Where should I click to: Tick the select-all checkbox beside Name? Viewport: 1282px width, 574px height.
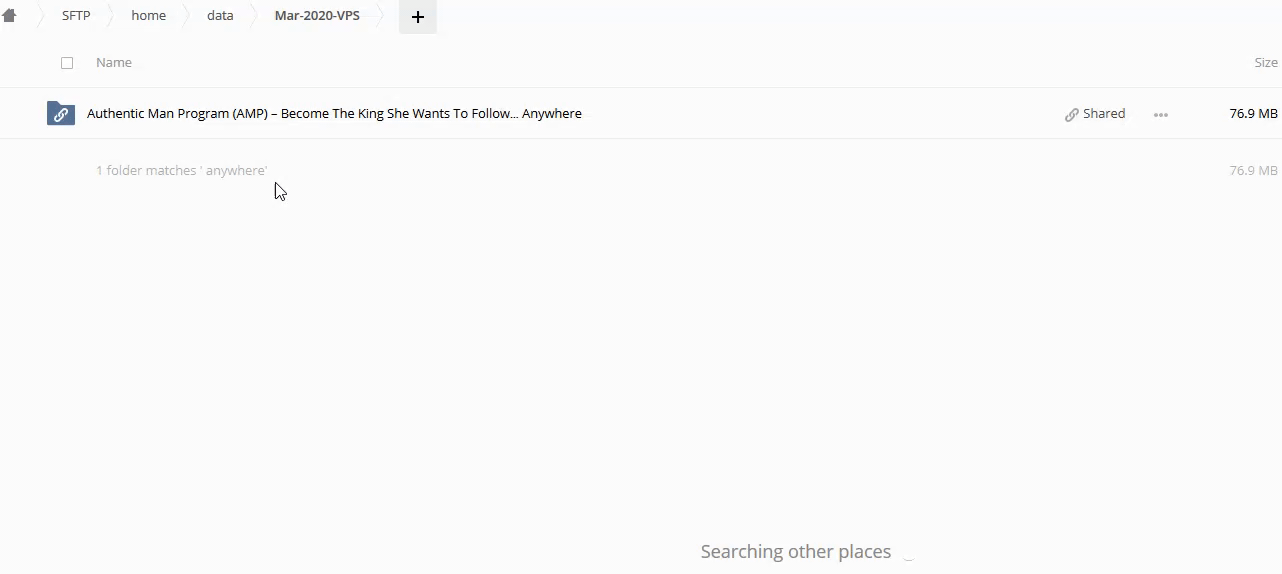pos(67,63)
